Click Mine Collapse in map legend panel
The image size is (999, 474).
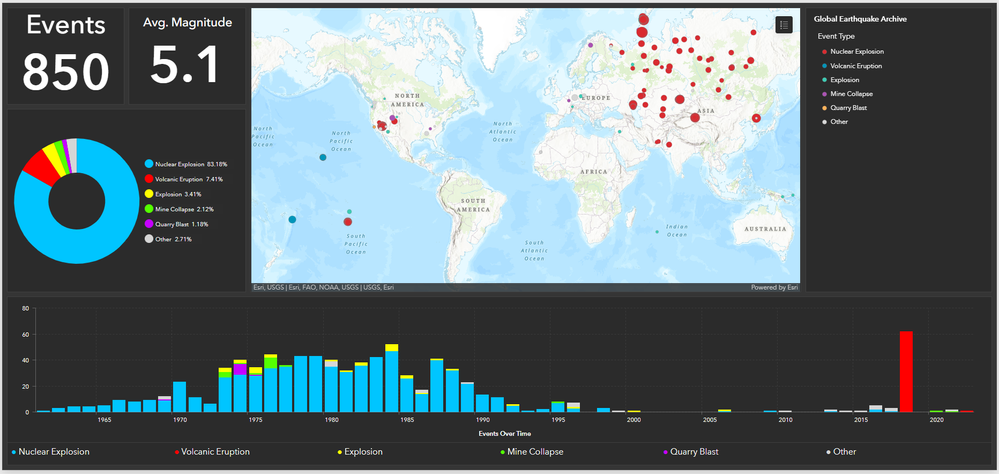tap(846, 94)
